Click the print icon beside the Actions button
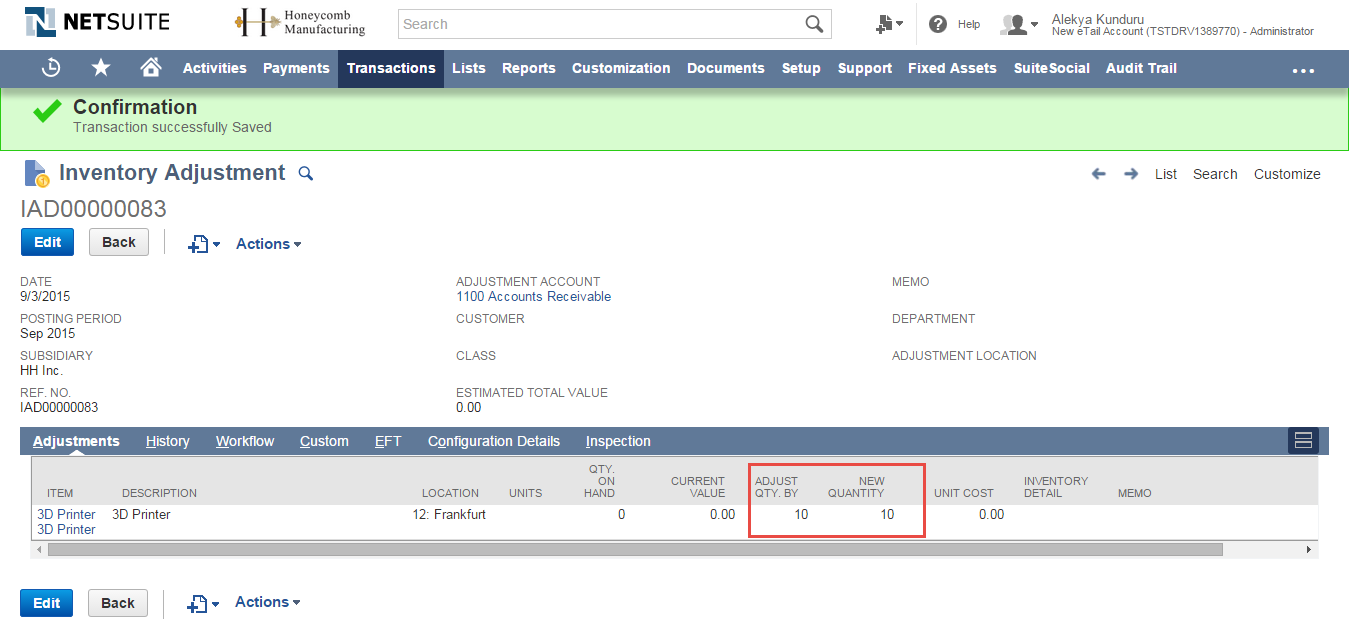The width and height of the screenshot is (1349, 641). tap(200, 243)
